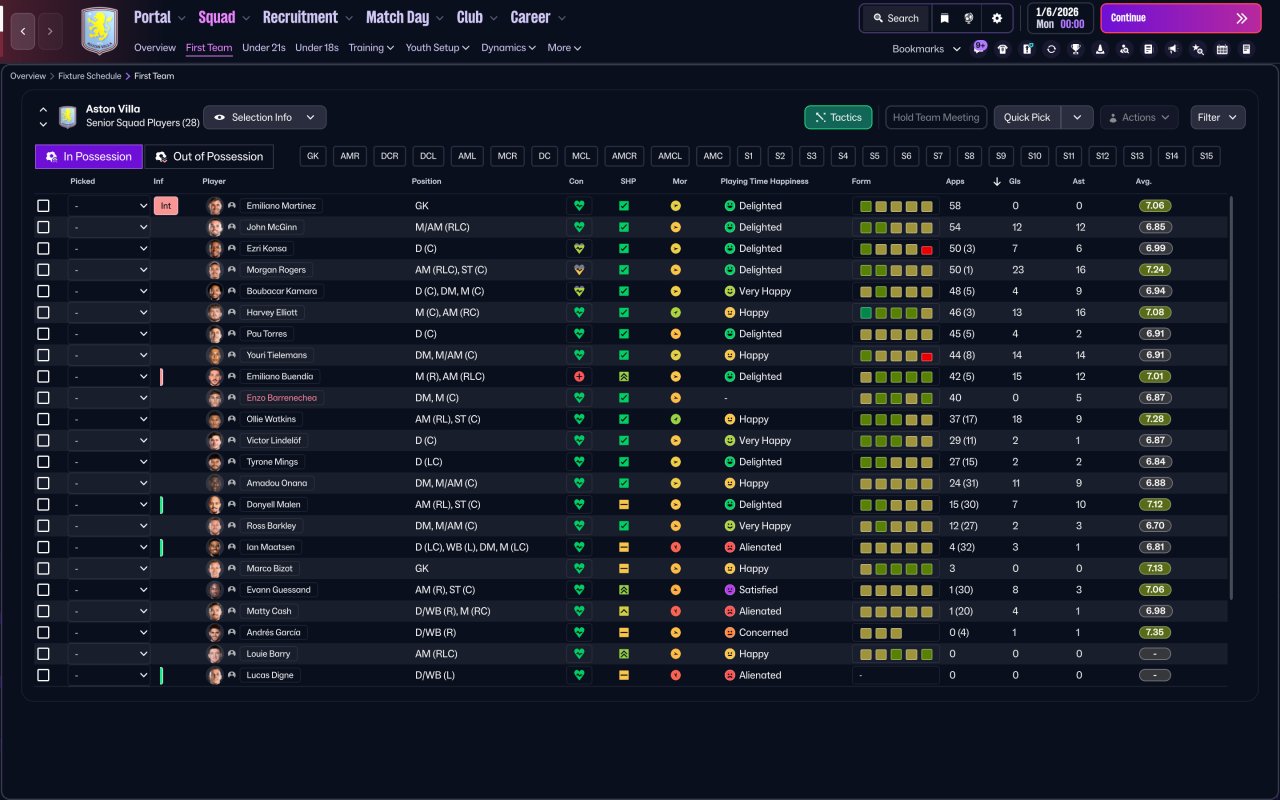Select the Out of Possession tab
The height and width of the screenshot is (800, 1280).
click(x=209, y=157)
